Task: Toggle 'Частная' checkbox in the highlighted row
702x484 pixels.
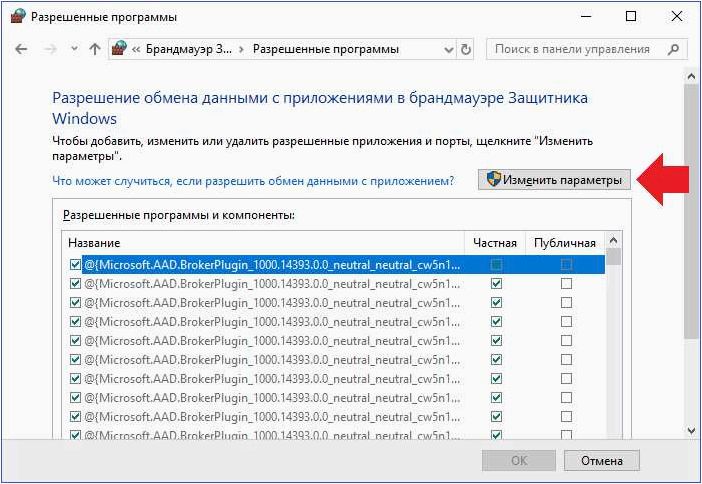Action: pos(496,265)
